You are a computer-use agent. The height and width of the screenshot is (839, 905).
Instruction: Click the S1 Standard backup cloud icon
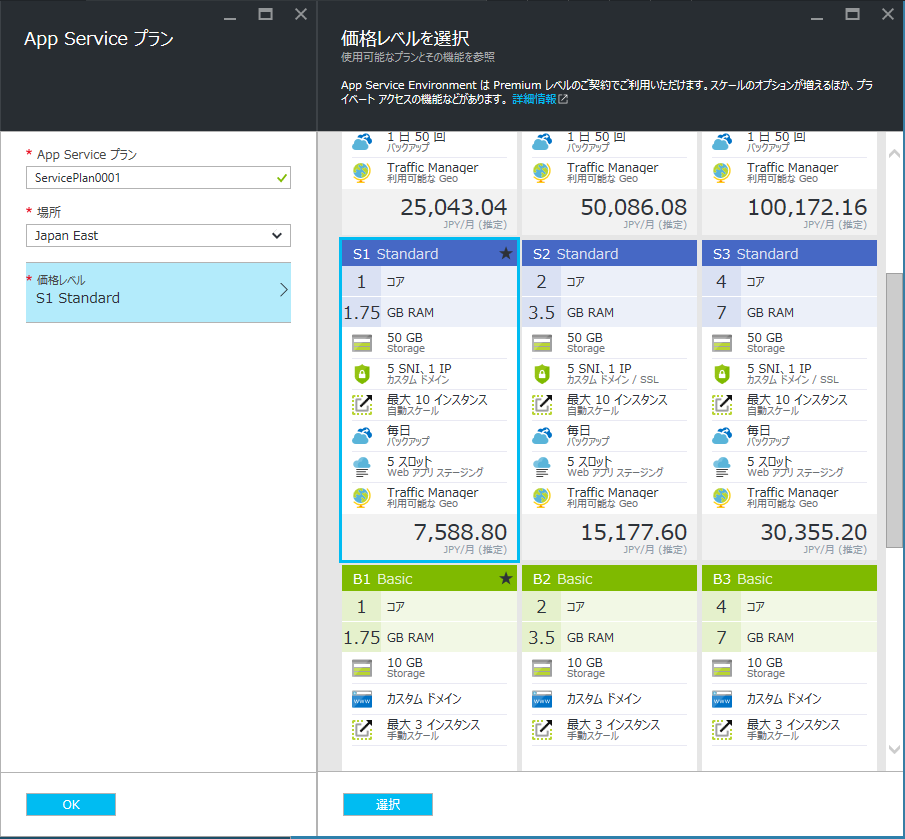(362, 436)
